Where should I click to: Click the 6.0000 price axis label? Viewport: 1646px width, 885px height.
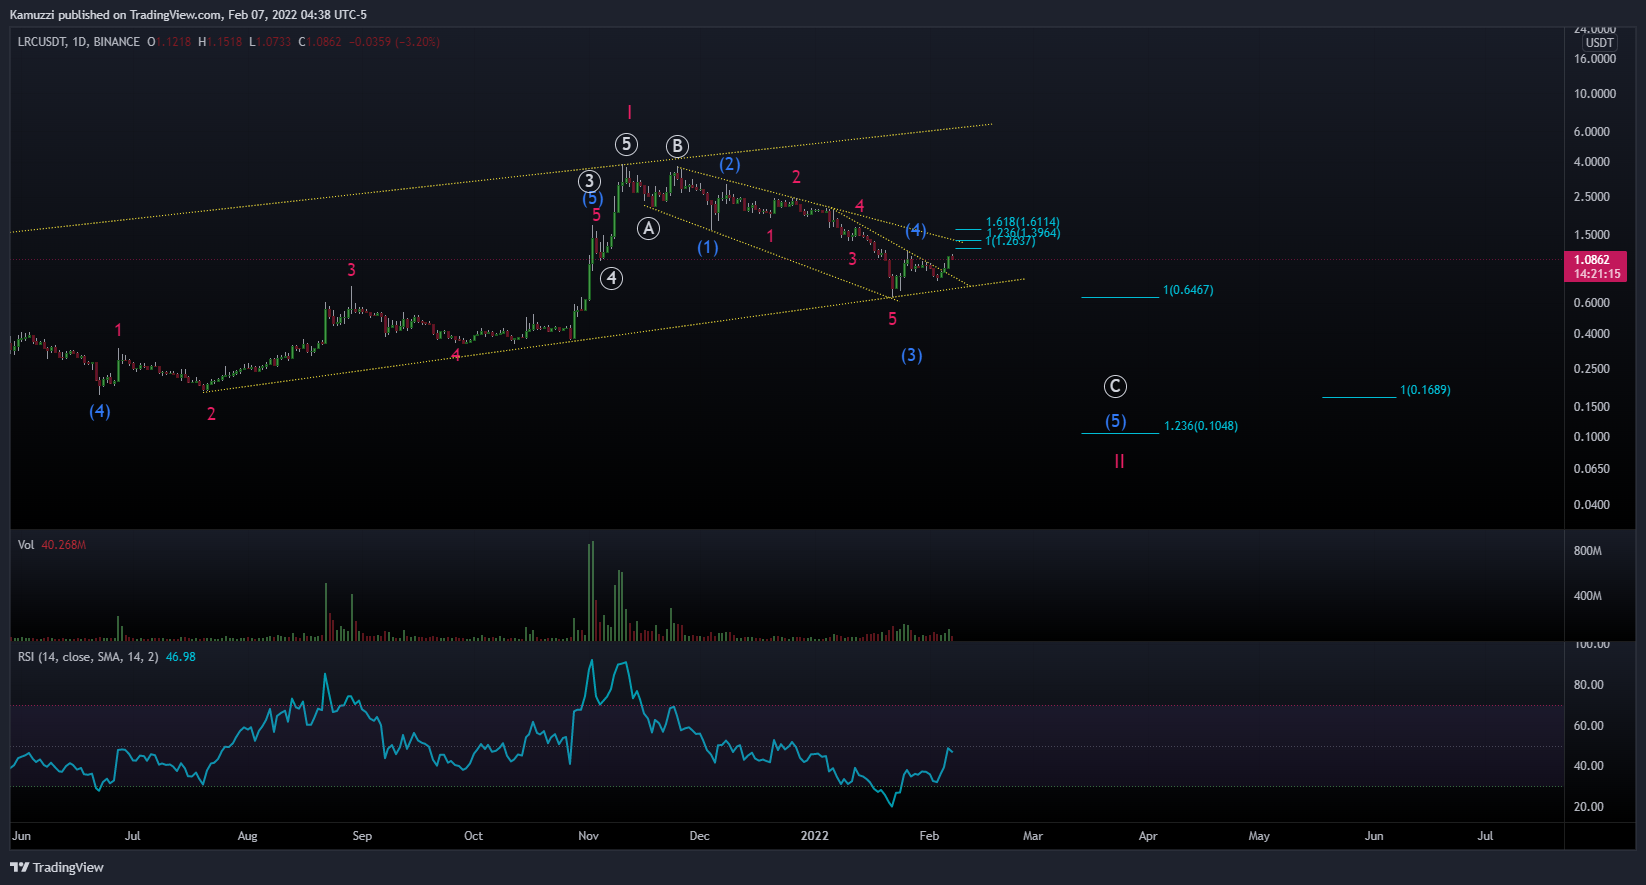point(1592,132)
